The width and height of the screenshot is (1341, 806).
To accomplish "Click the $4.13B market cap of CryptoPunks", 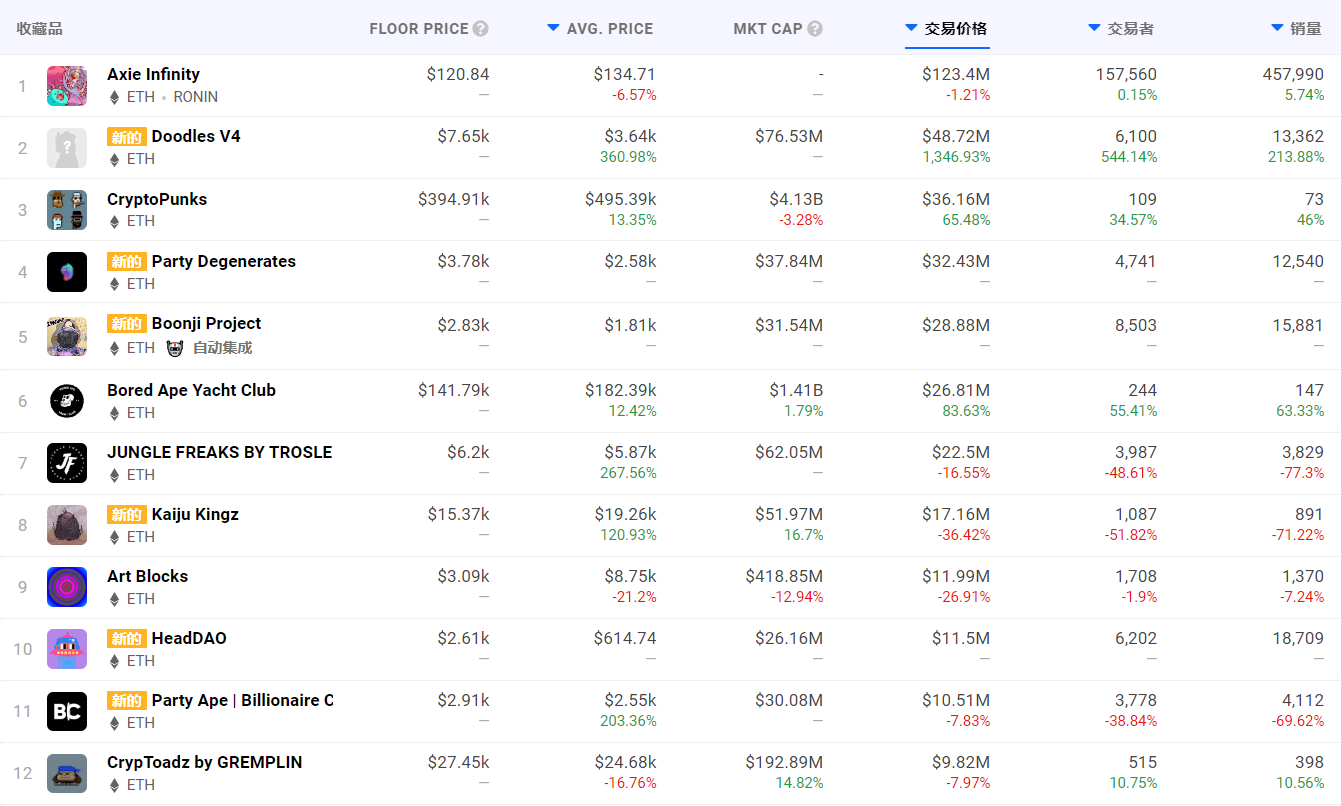I will pos(796,199).
